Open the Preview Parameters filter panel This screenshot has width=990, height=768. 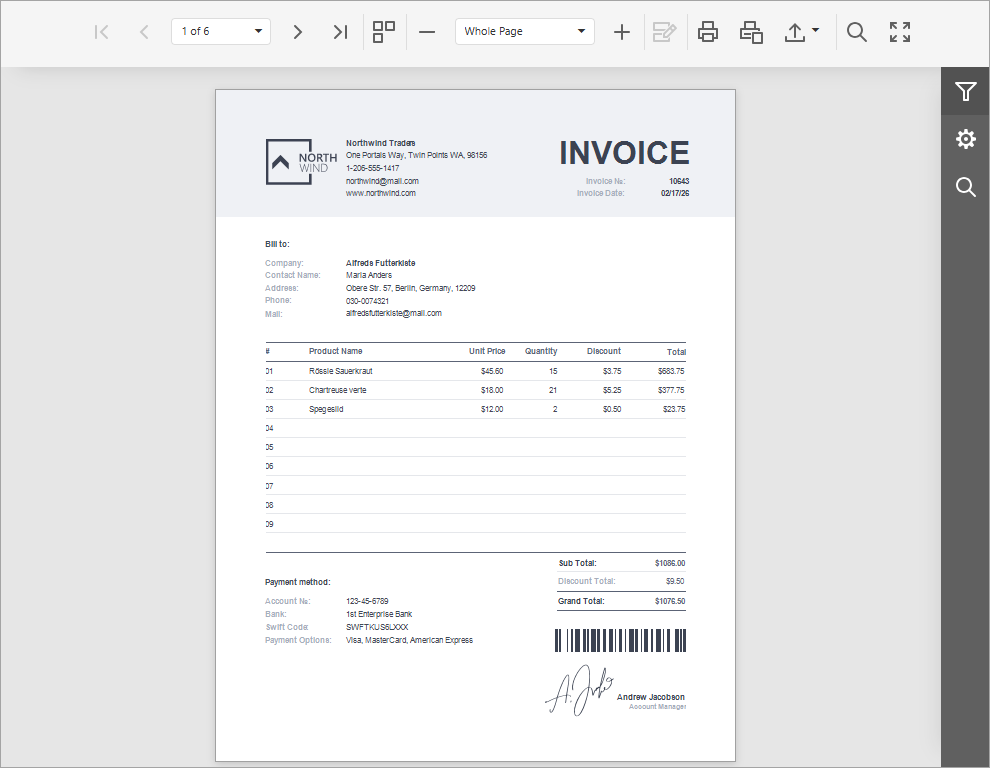click(x=965, y=92)
